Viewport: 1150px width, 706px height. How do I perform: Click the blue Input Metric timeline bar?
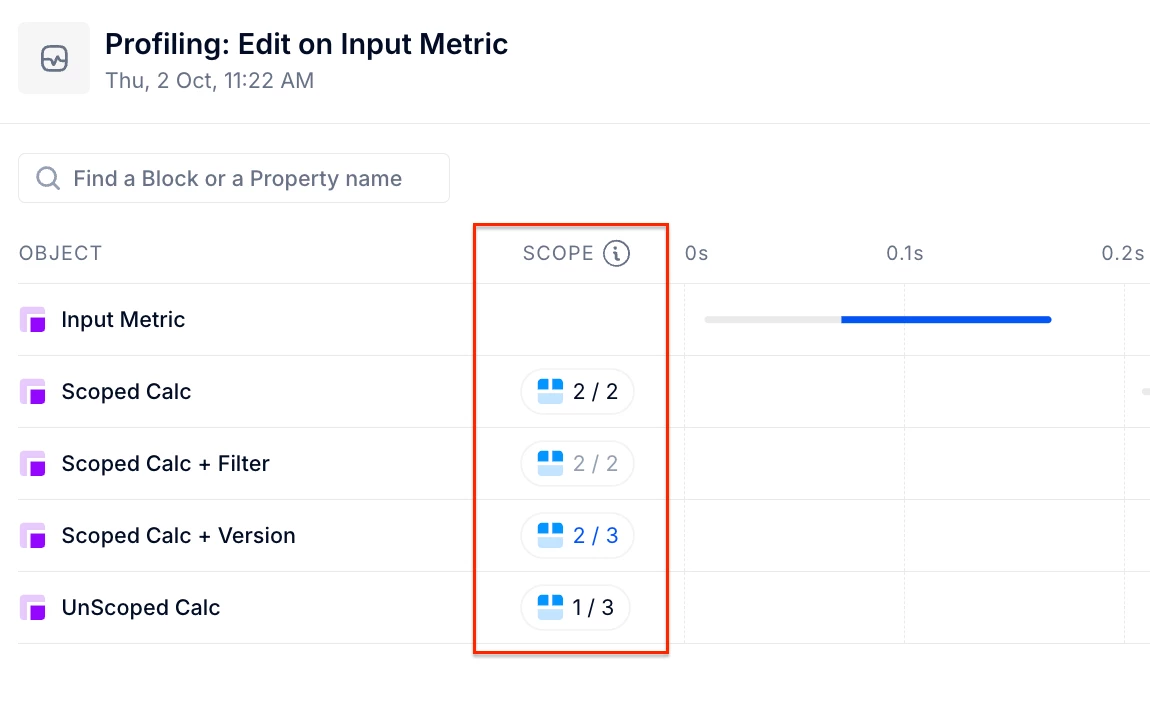[945, 320]
